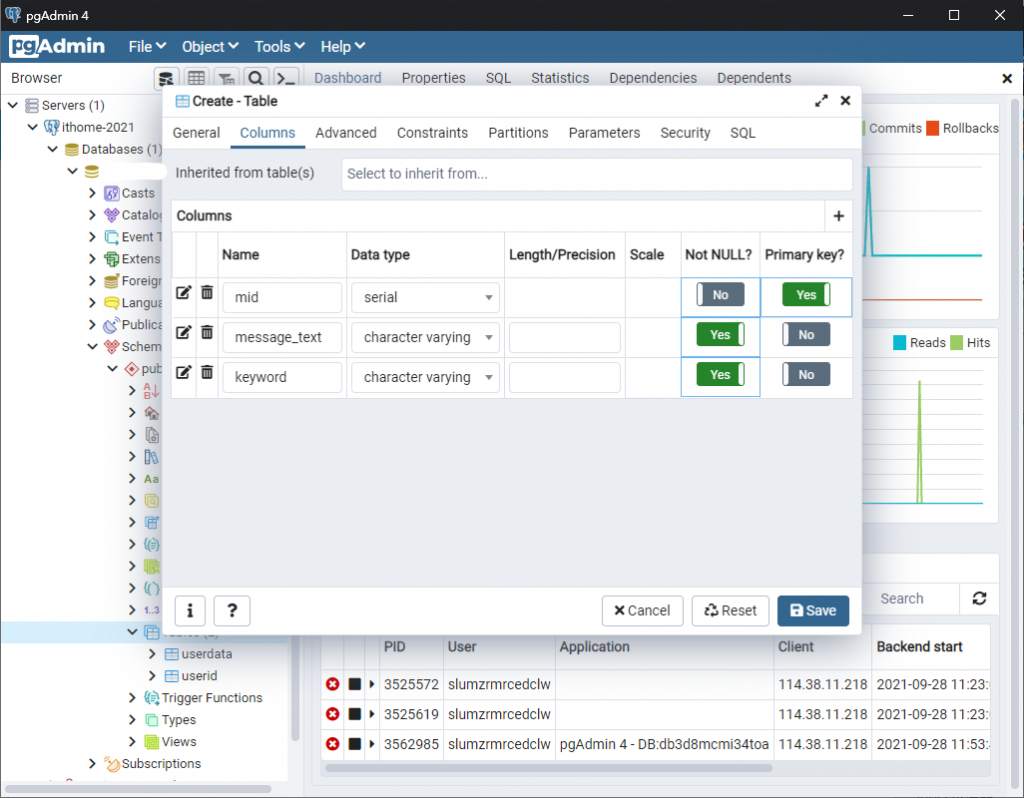The image size is (1024, 798).
Task: Delete the keyword column via trash icon
Action: (x=206, y=372)
